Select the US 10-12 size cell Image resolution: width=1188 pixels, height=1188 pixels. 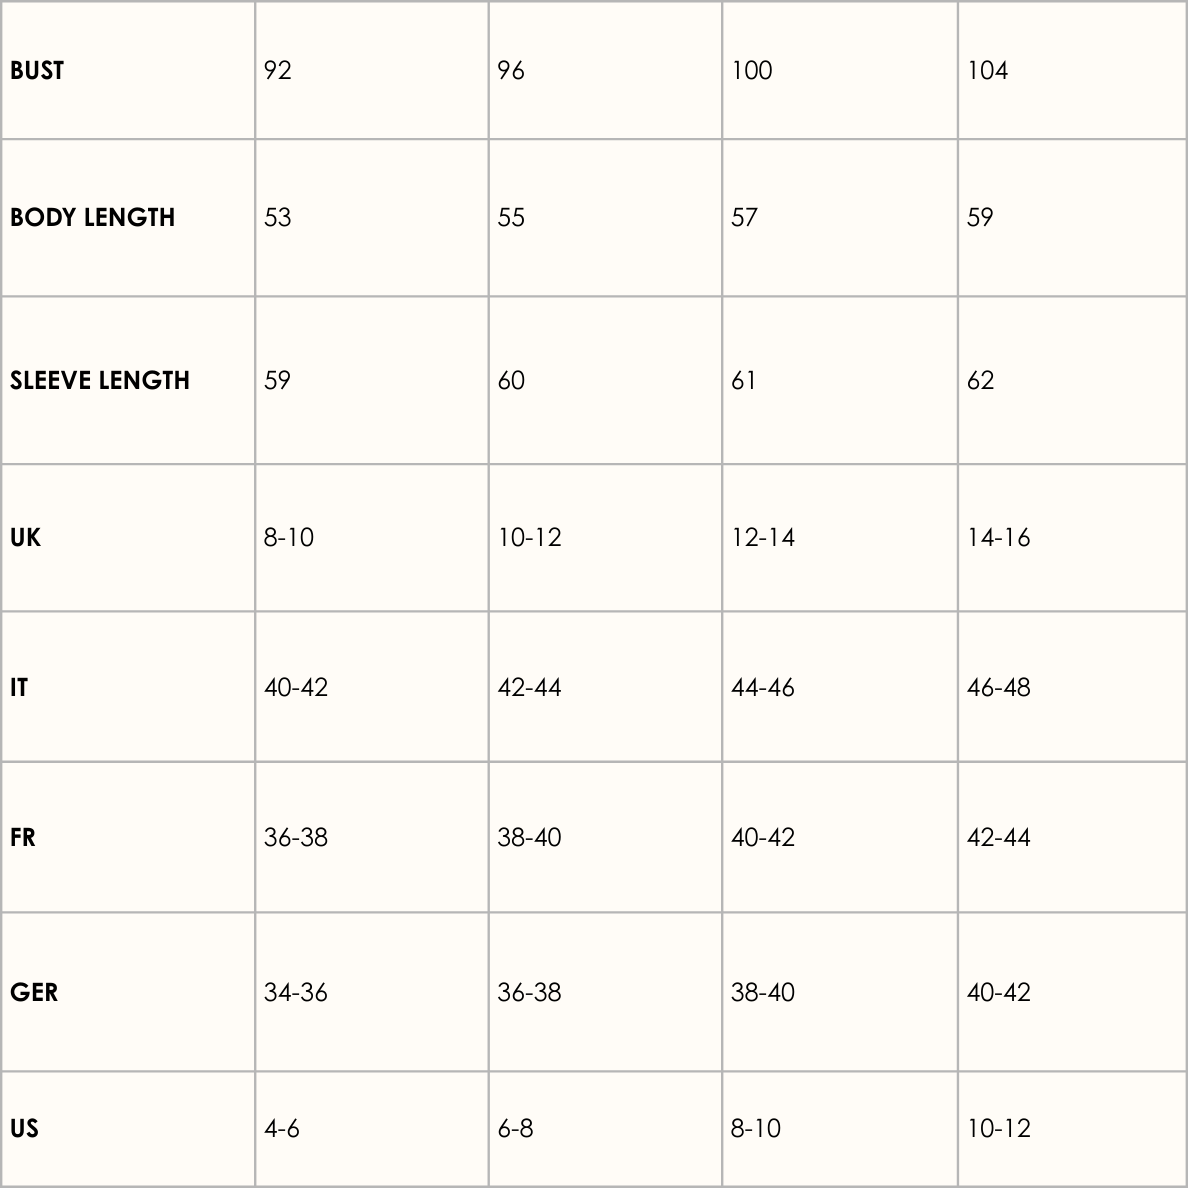(998, 1128)
